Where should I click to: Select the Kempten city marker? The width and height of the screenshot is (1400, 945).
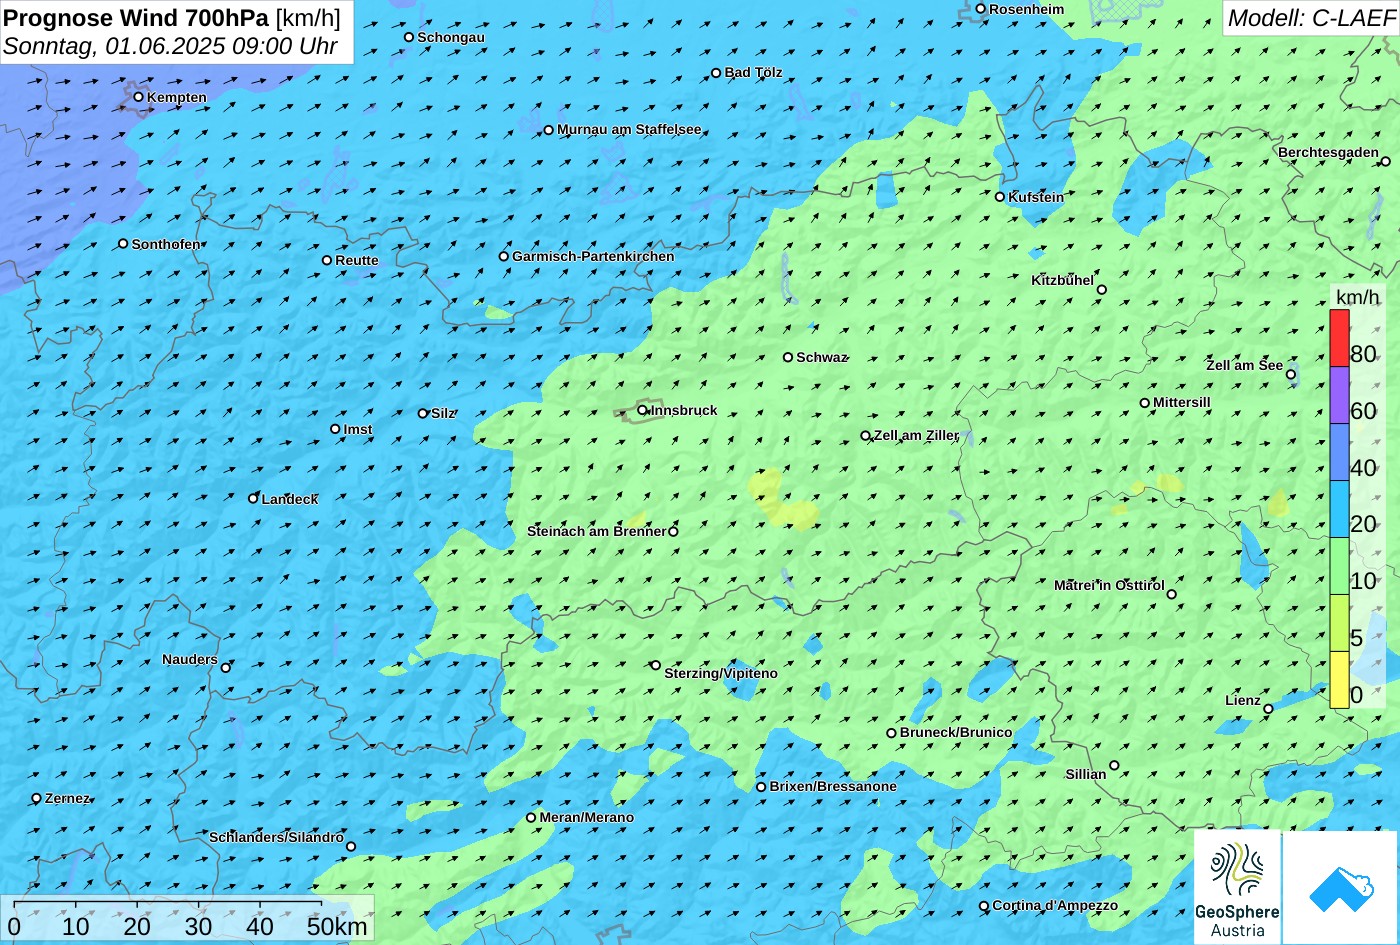pyautogui.click(x=139, y=97)
